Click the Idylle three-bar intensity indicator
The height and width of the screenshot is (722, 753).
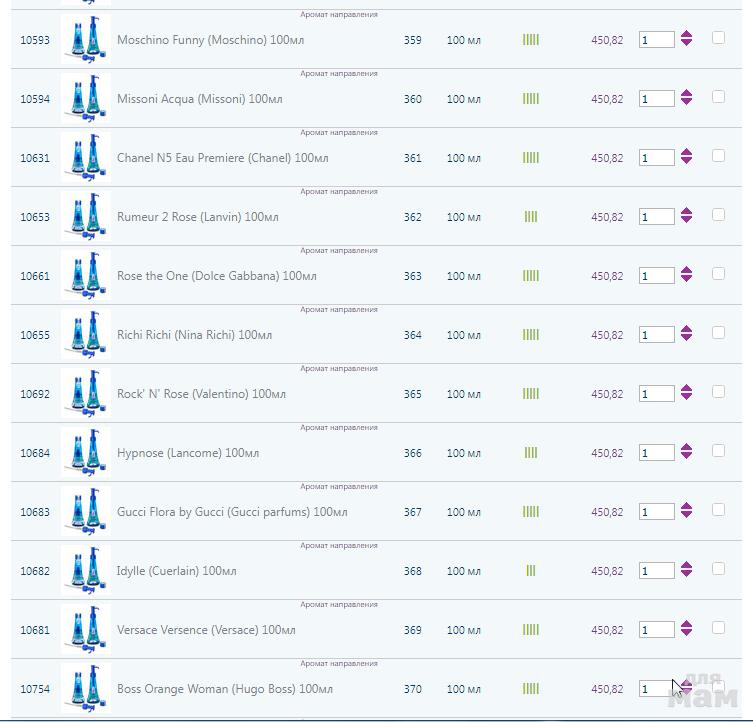click(531, 571)
